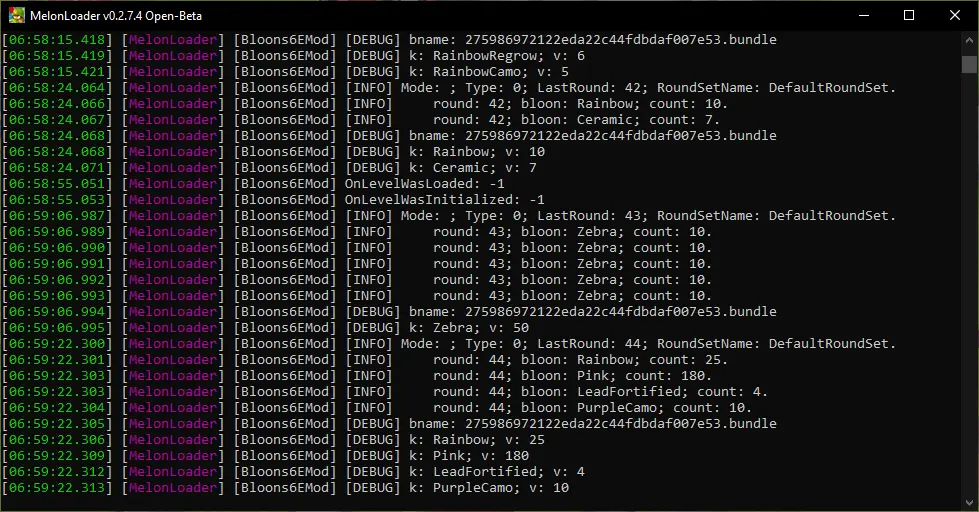Viewport: 979px width, 512px height.
Task: Click the vertical scrollbar thumb
Action: 969,64
